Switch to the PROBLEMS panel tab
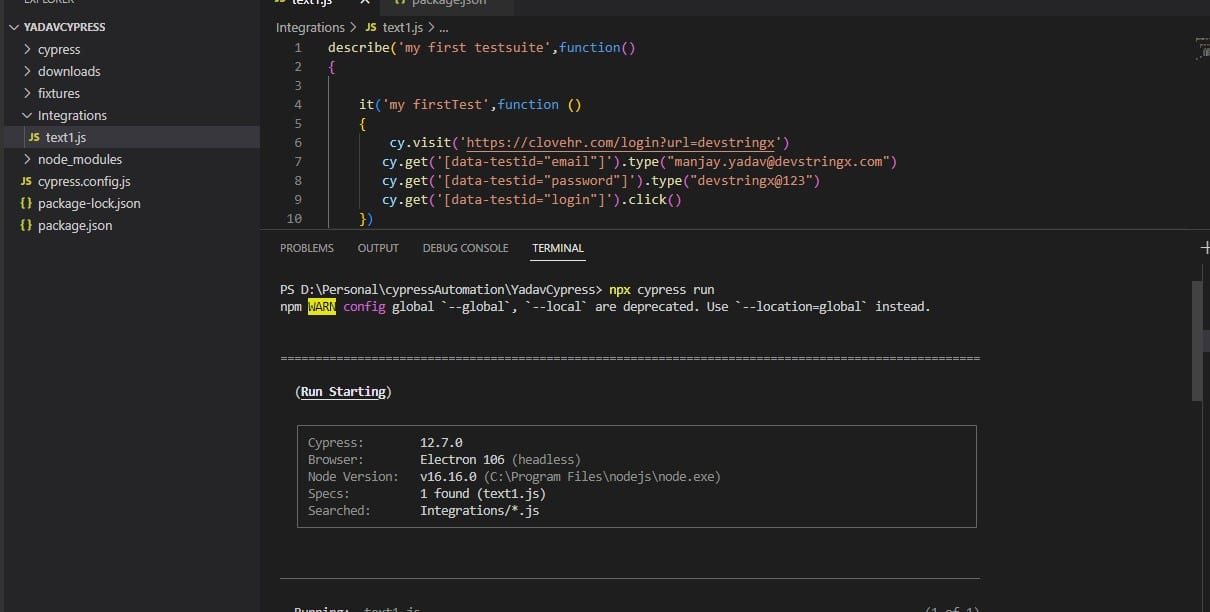Viewport: 1210px width, 612px height. 307,248
